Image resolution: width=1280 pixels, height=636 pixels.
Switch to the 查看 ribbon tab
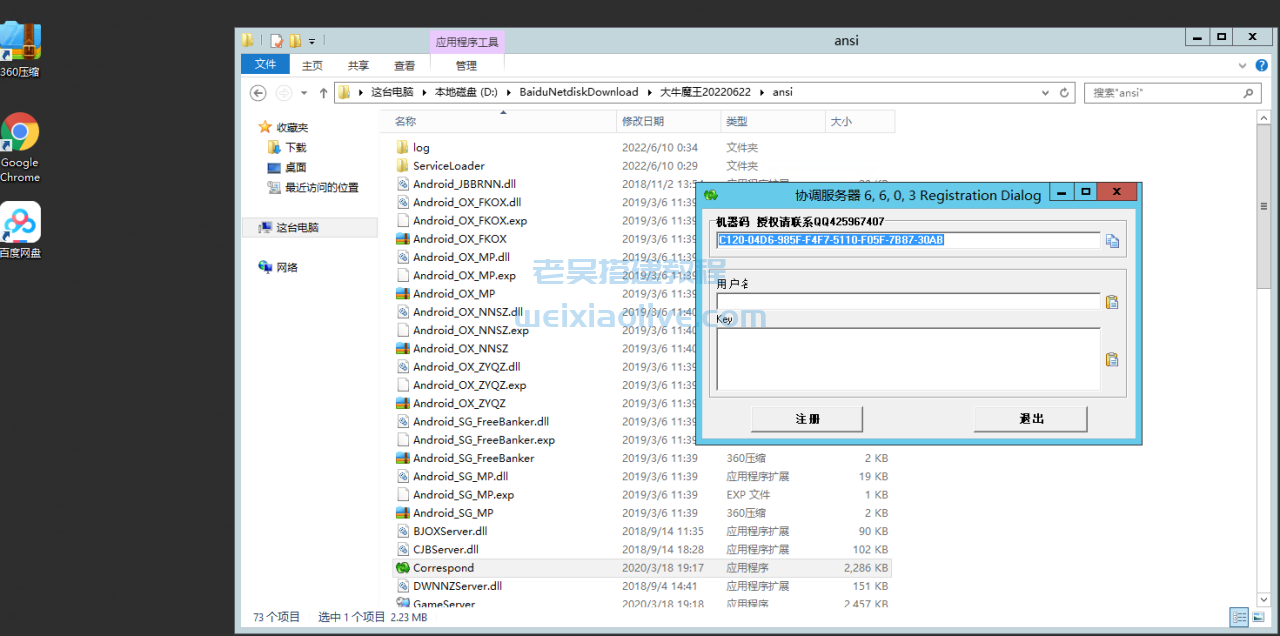tap(404, 64)
